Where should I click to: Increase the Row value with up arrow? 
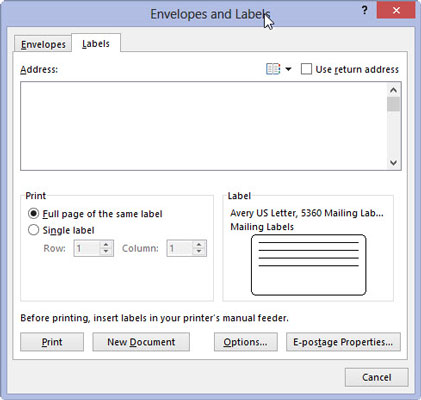point(106,245)
